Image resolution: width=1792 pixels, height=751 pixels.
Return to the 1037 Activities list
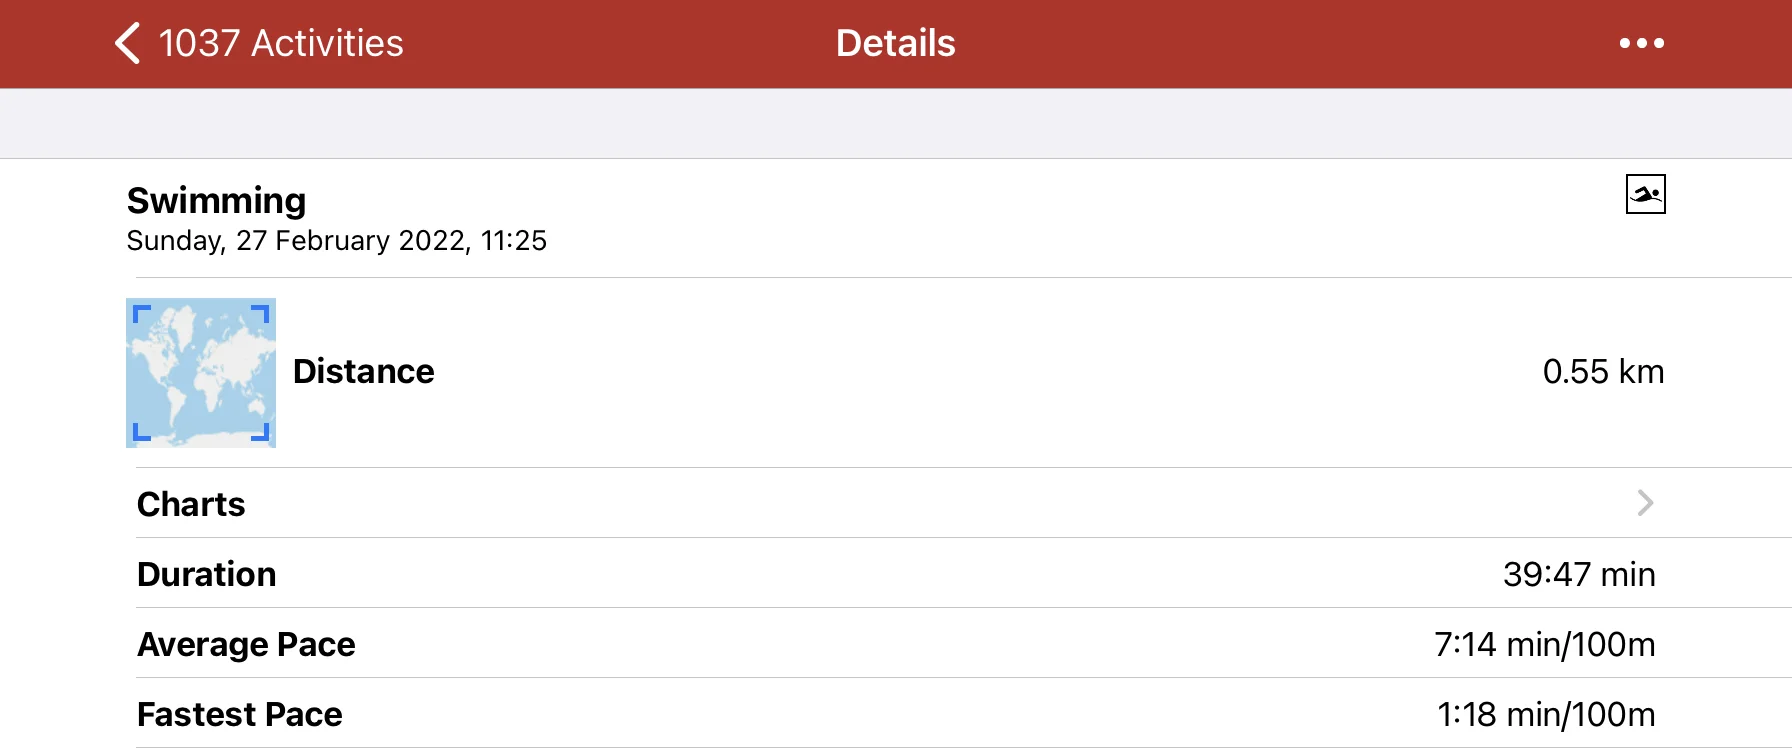coord(281,43)
